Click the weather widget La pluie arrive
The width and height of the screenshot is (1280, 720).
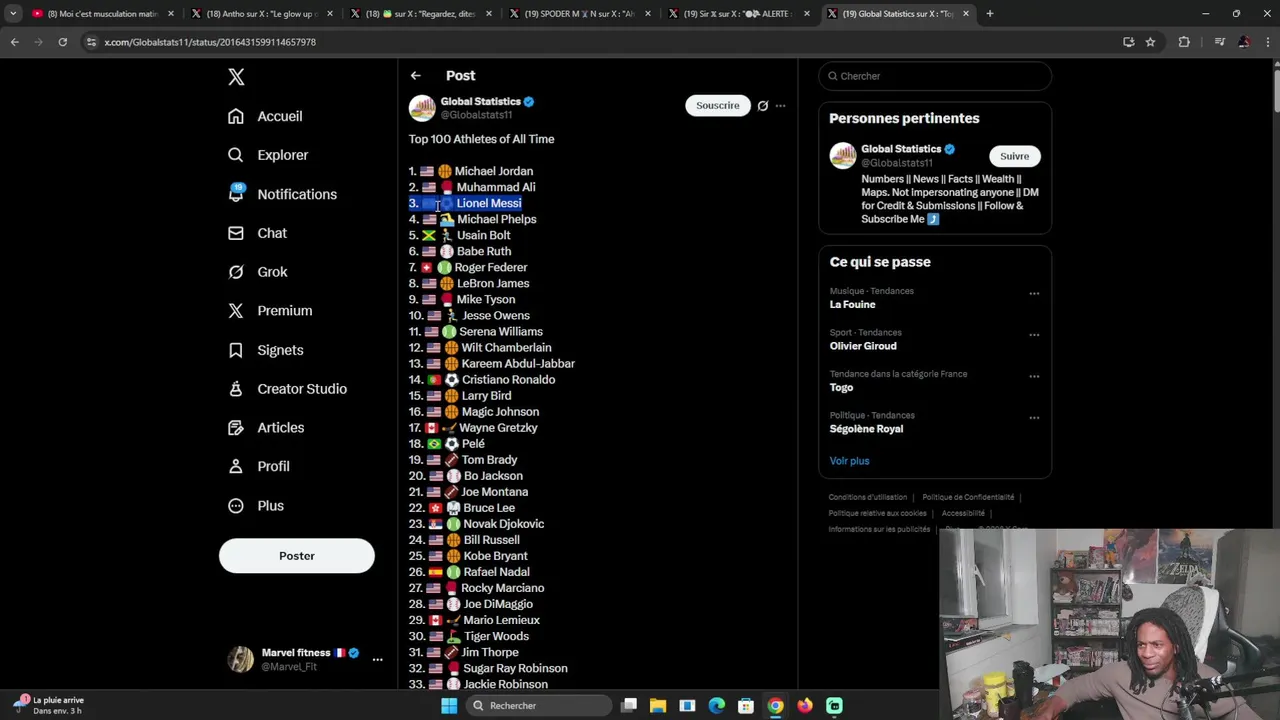(x=48, y=705)
